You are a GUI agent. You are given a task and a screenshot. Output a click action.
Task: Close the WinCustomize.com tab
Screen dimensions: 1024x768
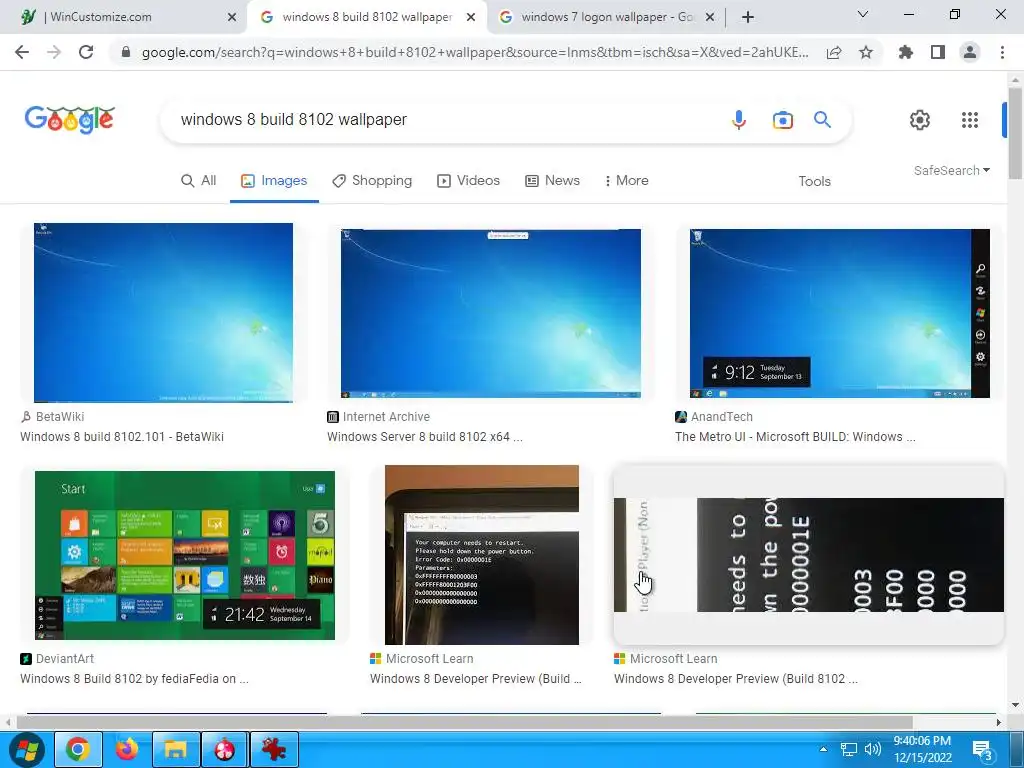pyautogui.click(x=232, y=17)
